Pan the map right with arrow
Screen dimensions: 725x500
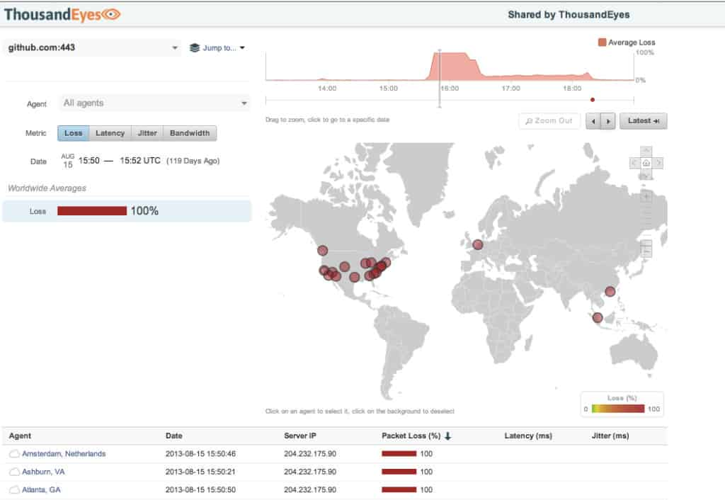(x=658, y=162)
